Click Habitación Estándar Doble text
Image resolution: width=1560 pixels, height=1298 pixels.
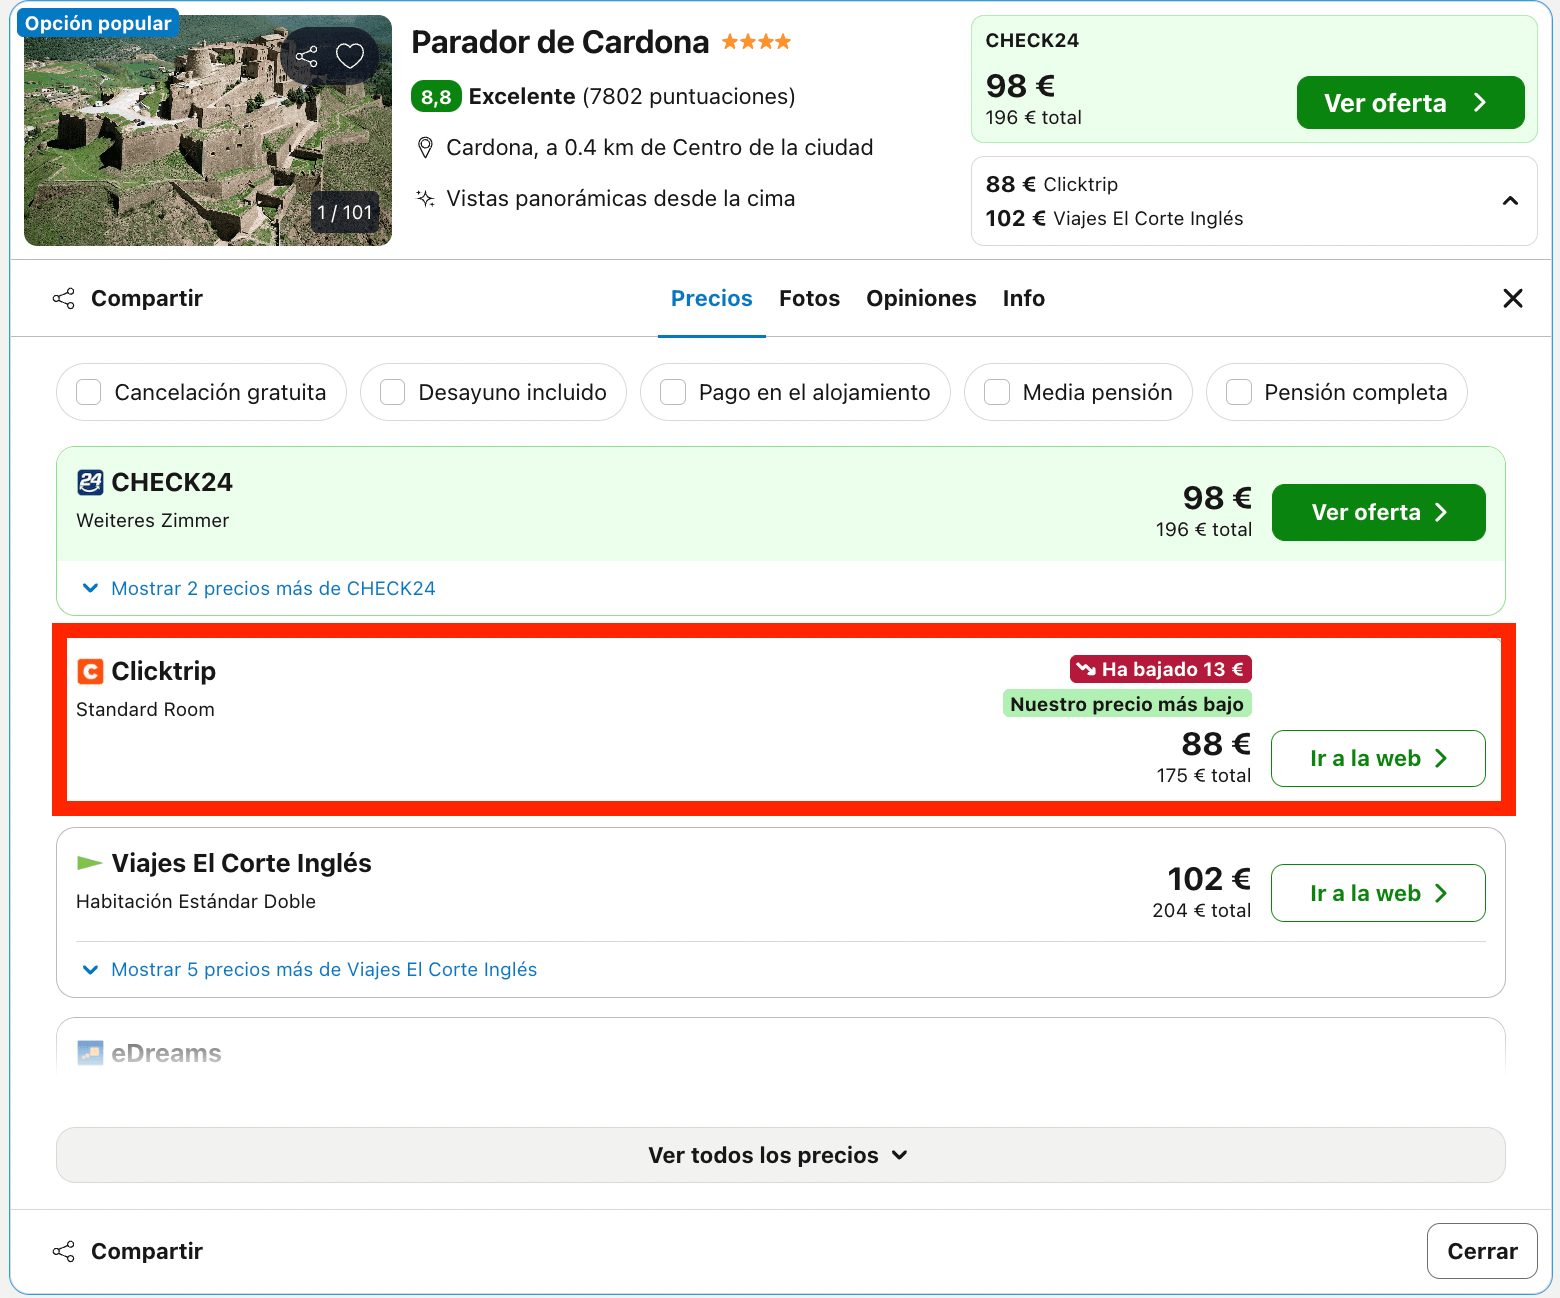[x=196, y=902]
